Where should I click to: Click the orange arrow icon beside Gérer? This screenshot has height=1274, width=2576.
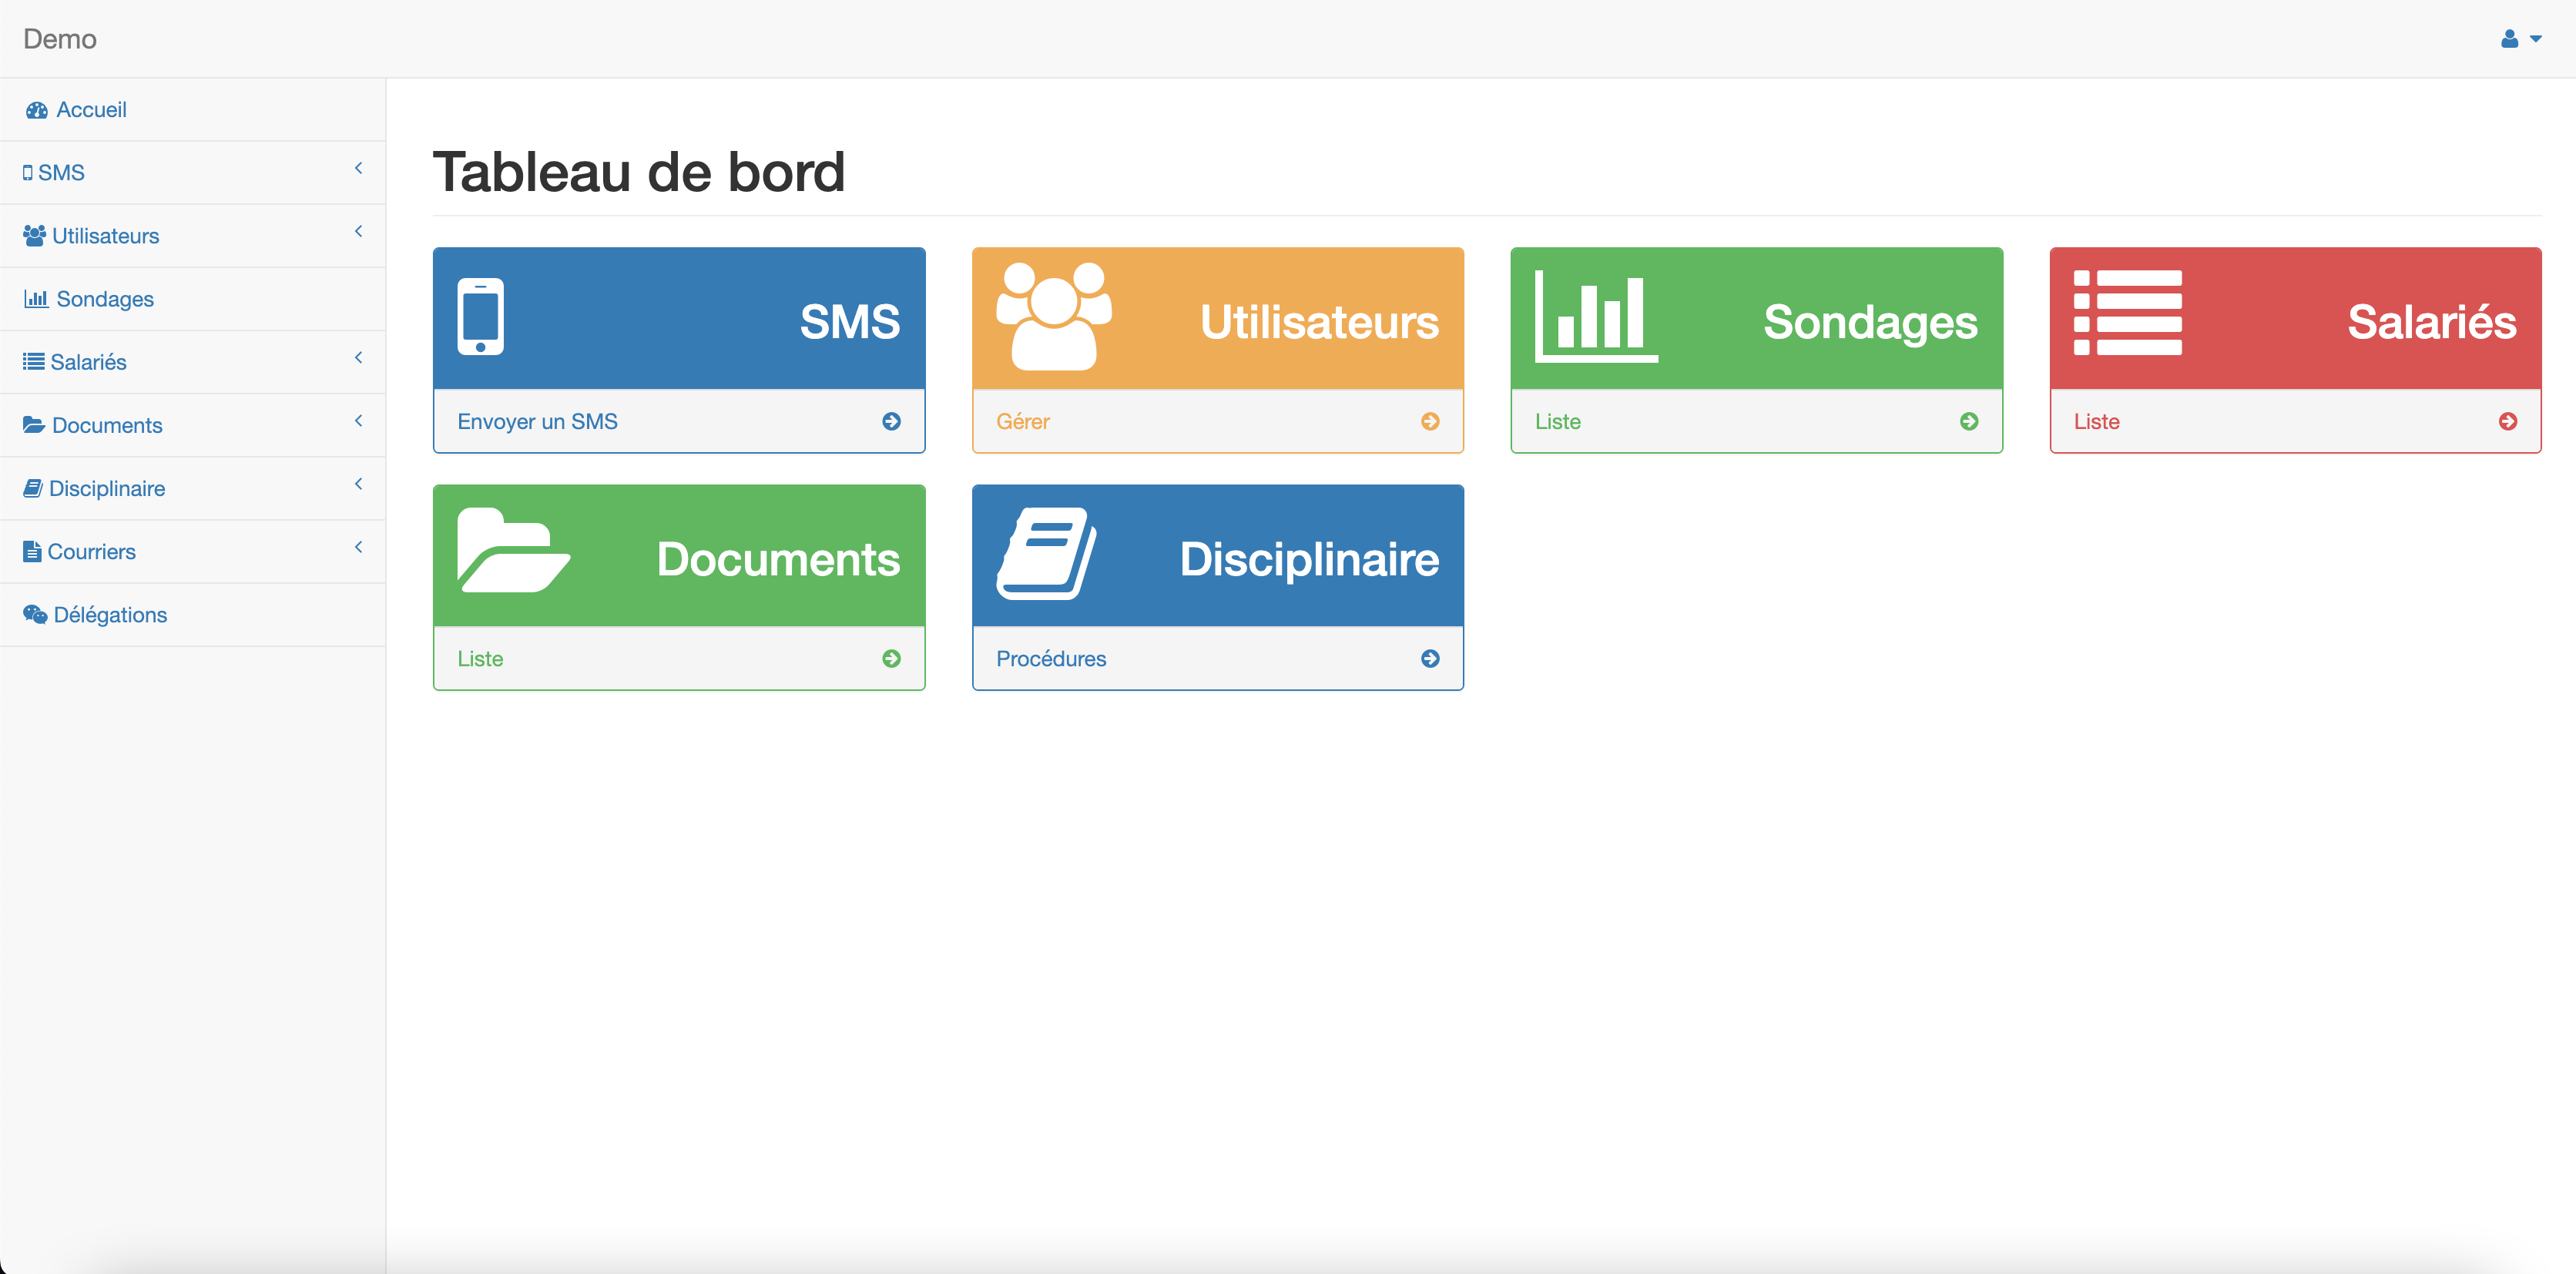click(1430, 422)
